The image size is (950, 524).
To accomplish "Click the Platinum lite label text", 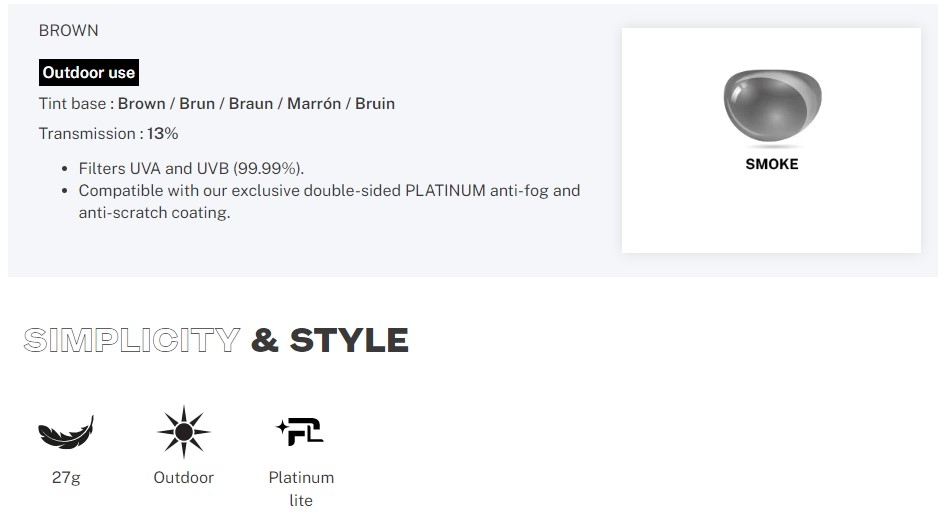I will [x=301, y=489].
